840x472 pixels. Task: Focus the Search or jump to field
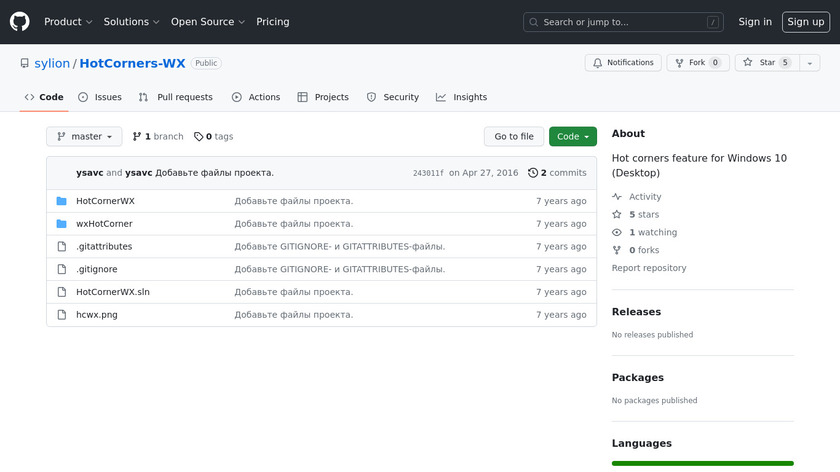click(622, 22)
